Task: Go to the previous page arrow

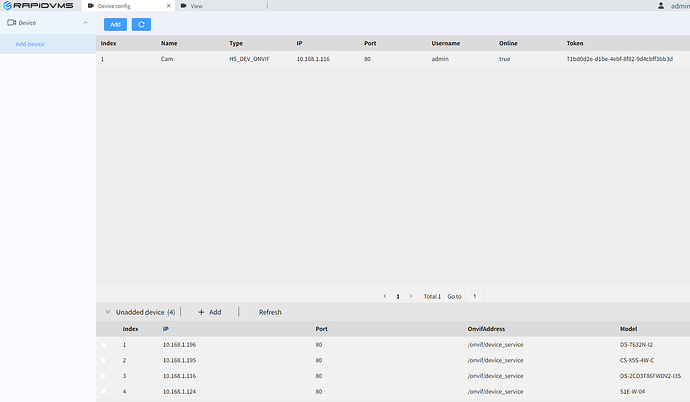Action: [x=385, y=297]
